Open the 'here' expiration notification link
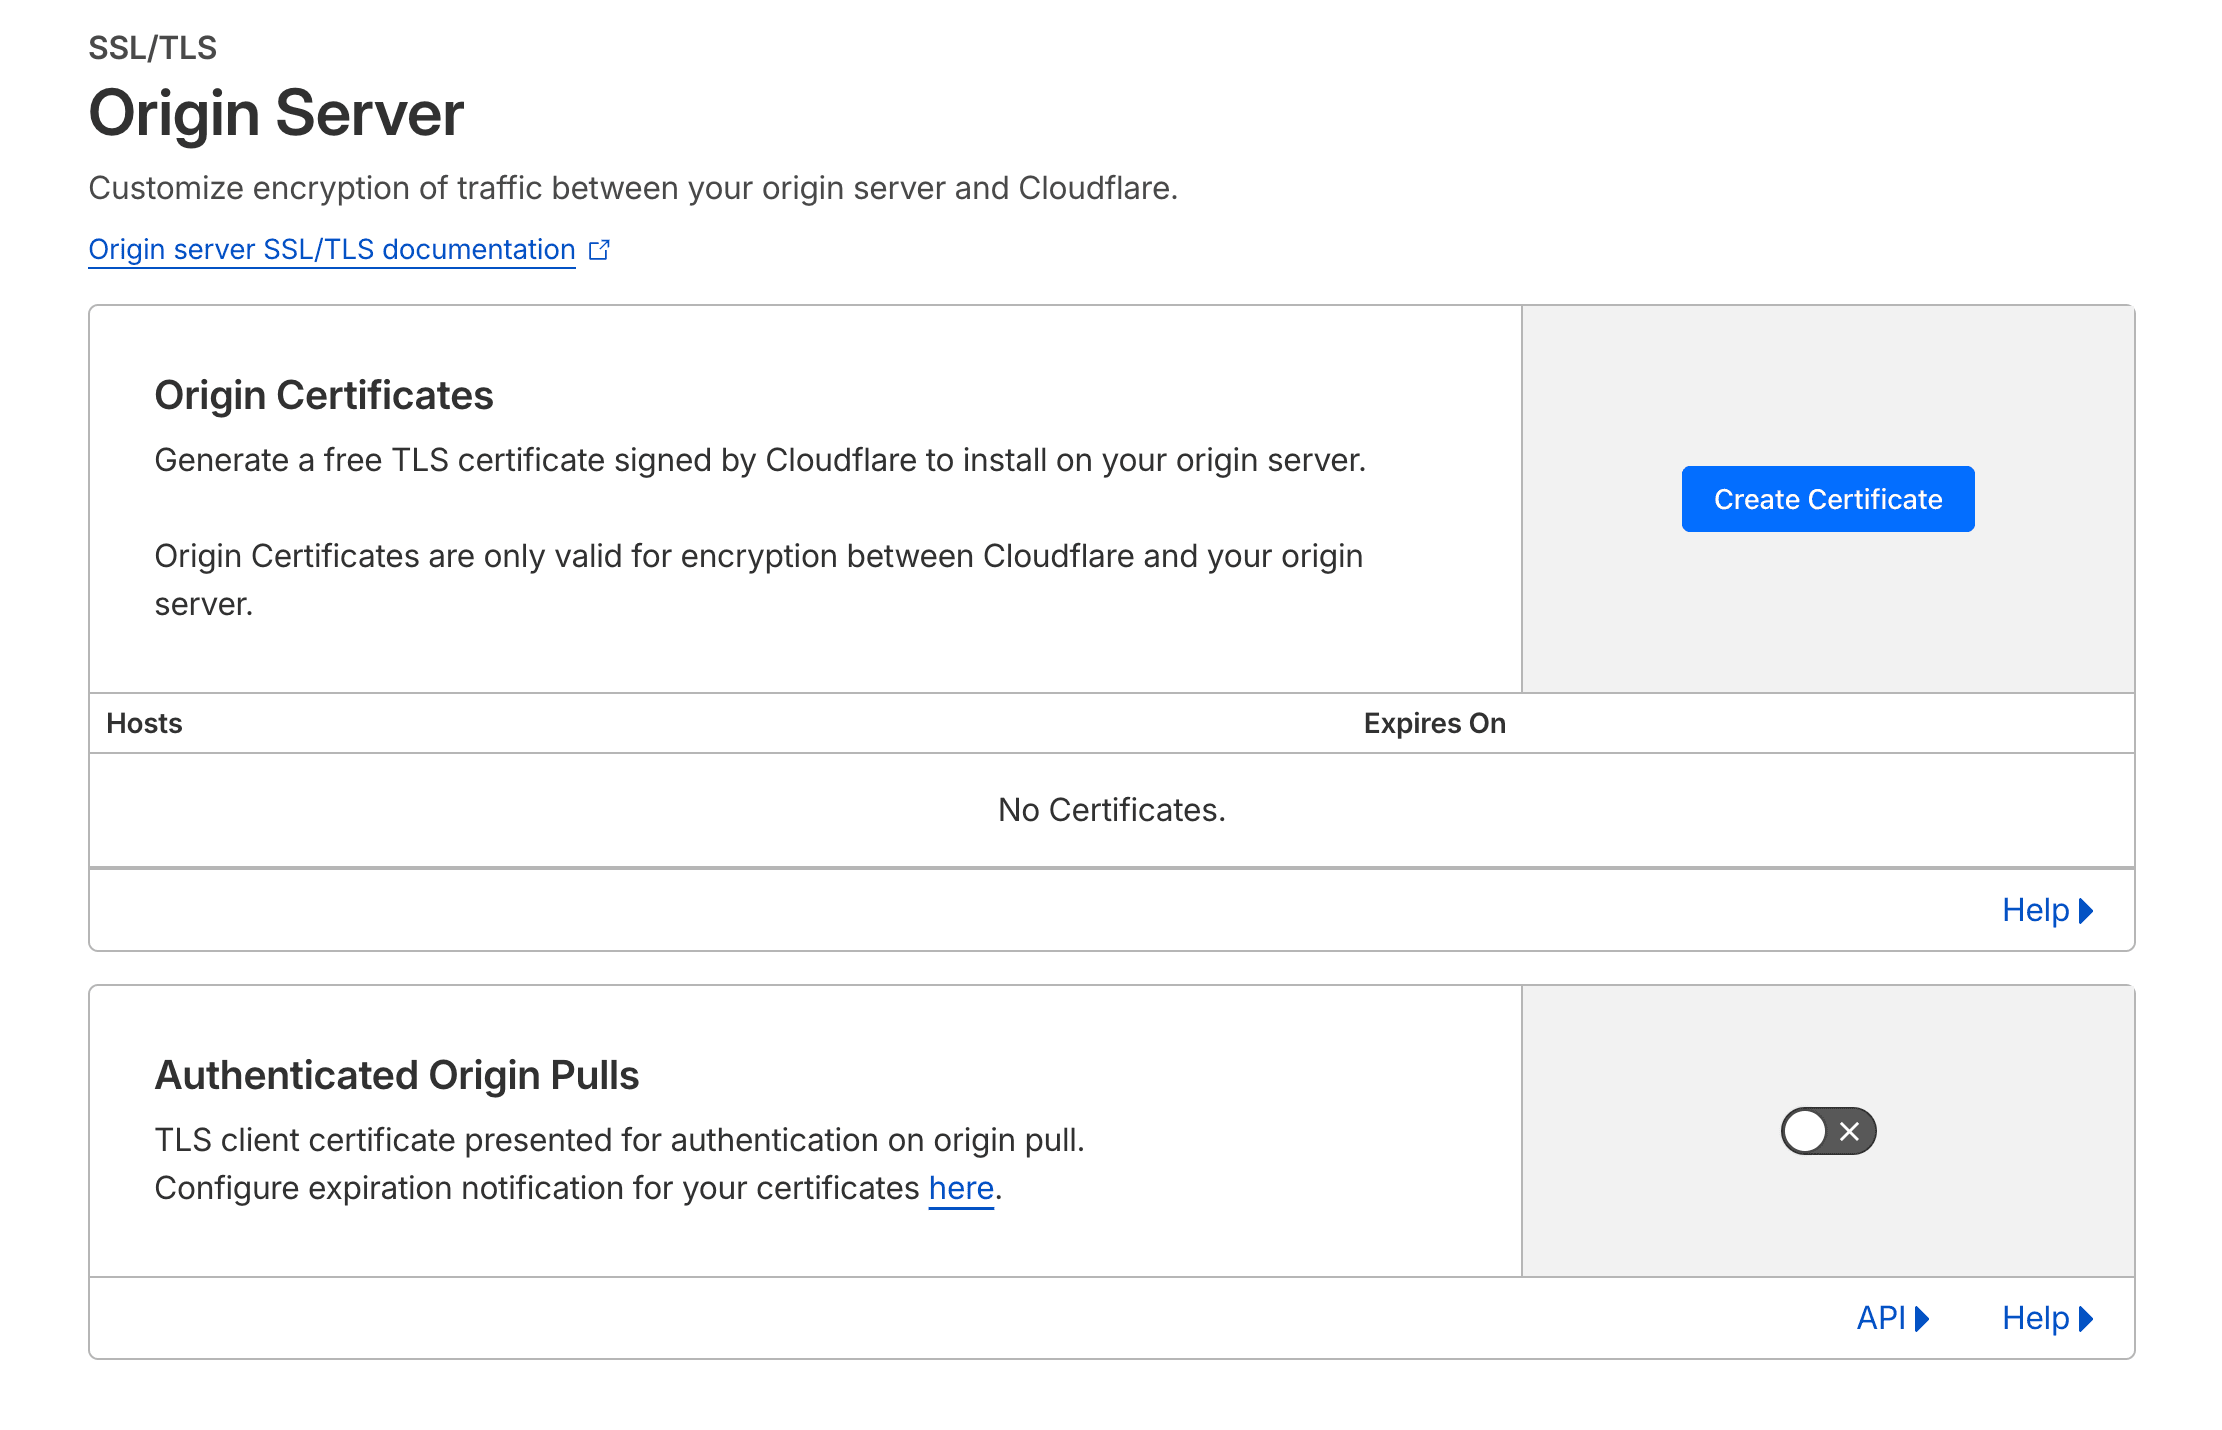 tap(961, 1188)
